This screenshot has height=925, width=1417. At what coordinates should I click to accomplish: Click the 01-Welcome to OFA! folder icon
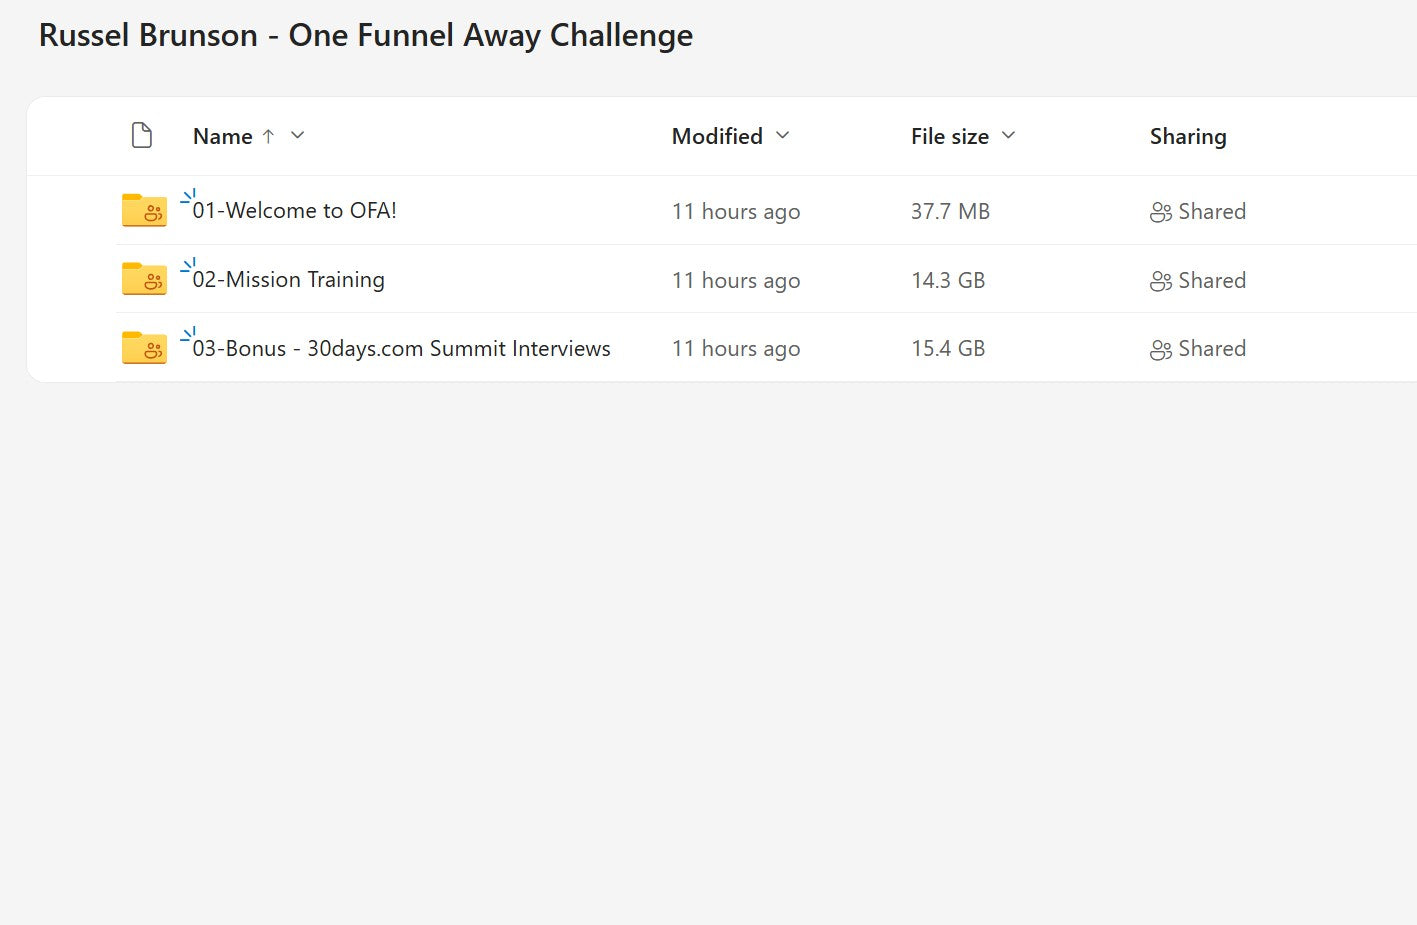point(144,210)
